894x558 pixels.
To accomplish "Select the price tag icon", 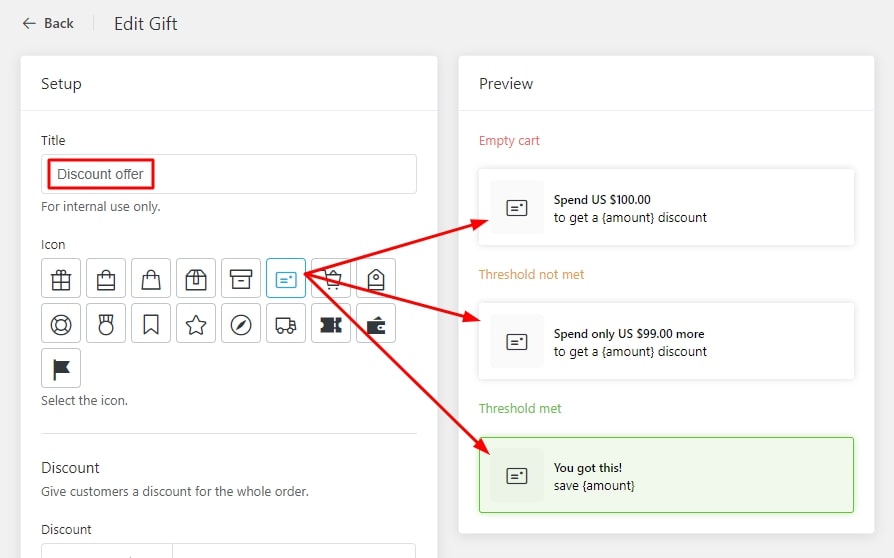I will point(376,279).
